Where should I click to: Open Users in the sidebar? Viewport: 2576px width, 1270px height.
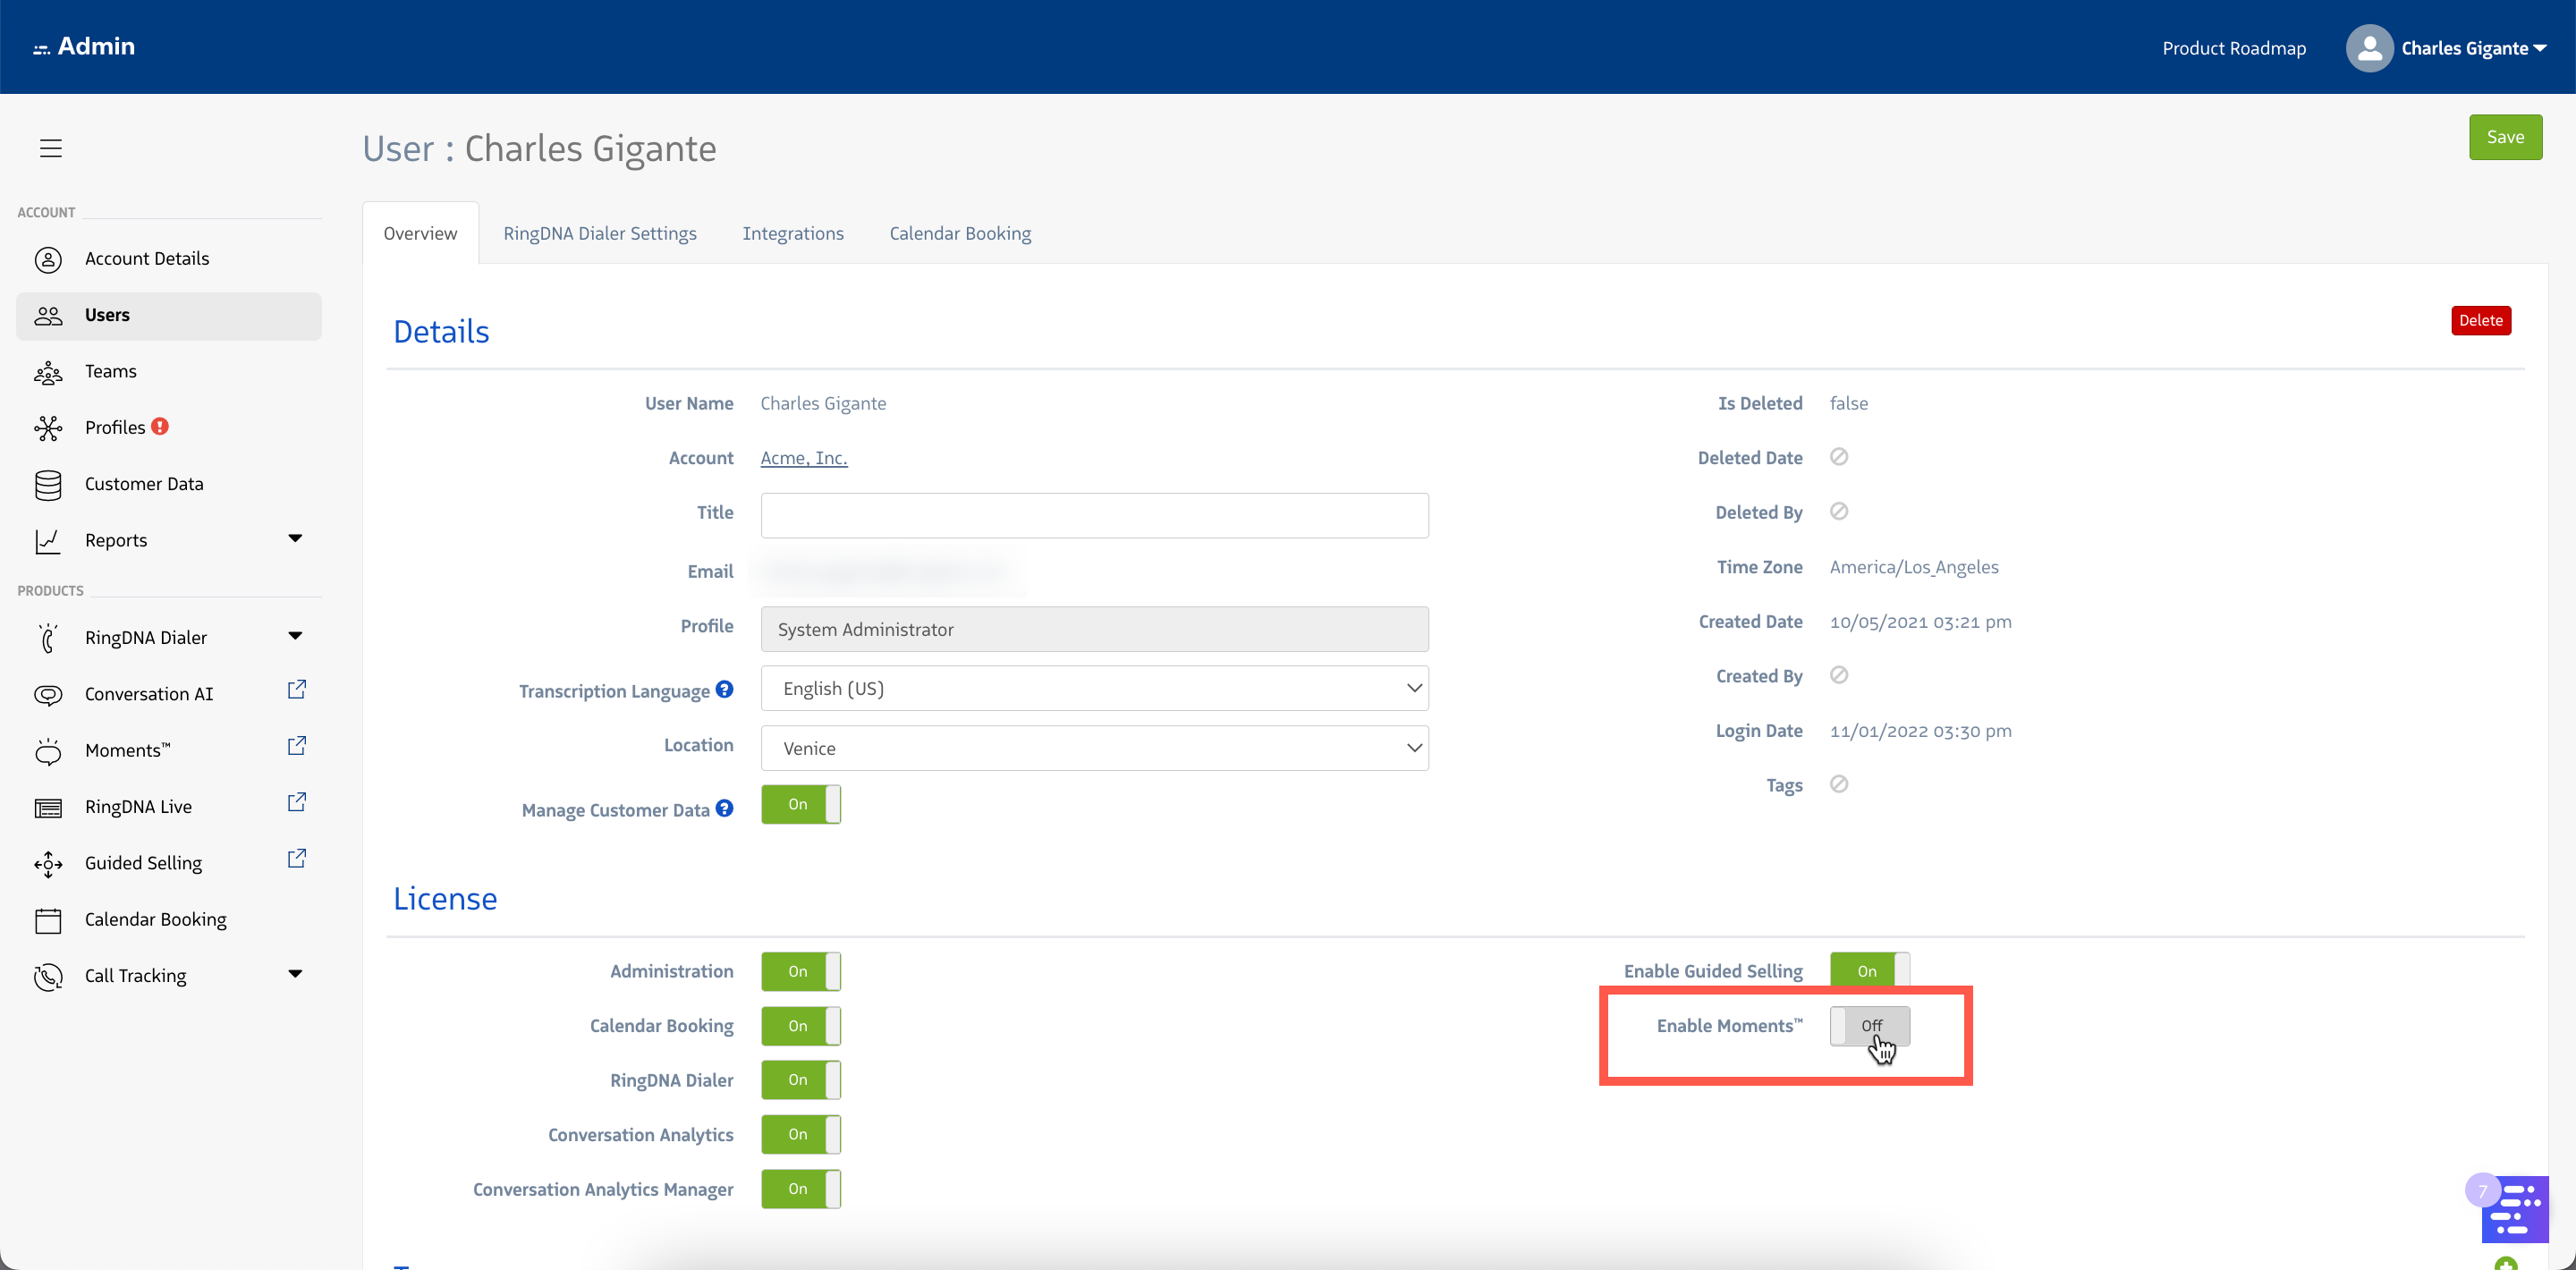click(x=169, y=316)
